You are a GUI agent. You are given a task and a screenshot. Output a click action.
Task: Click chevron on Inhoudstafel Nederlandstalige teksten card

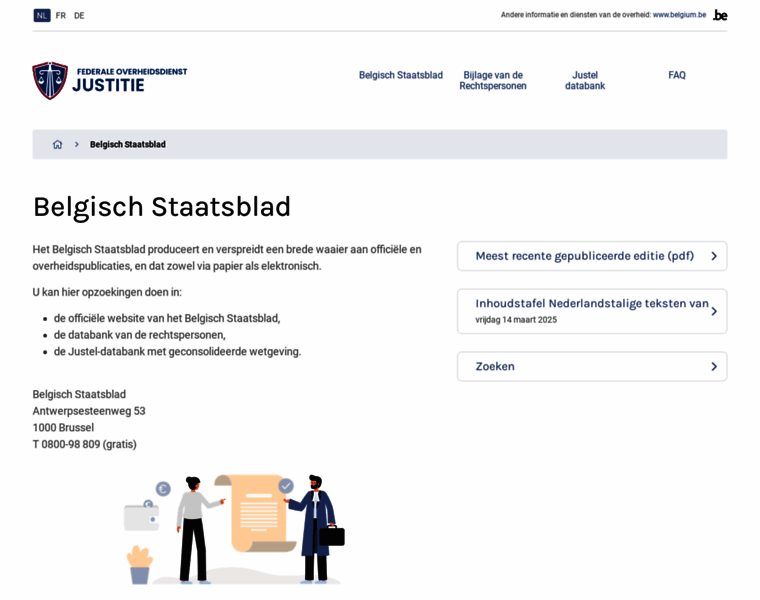pos(714,312)
